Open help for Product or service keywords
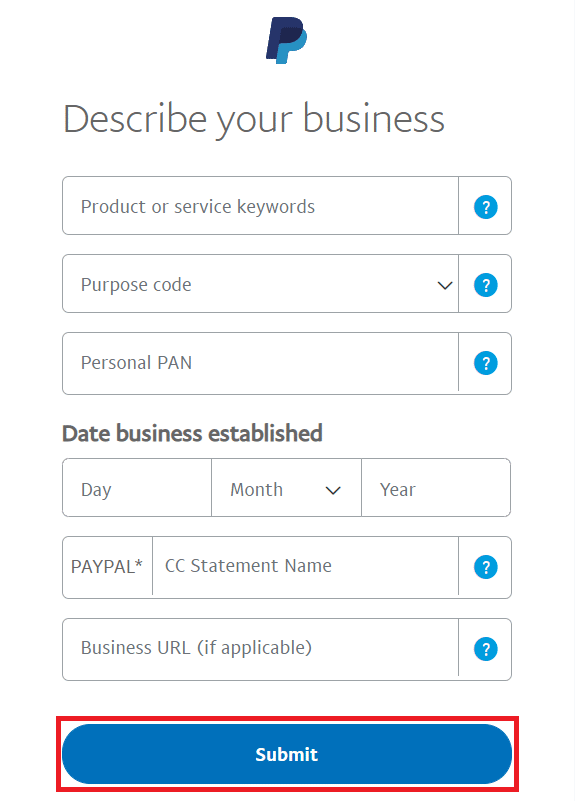The height and width of the screenshot is (801, 575). [486, 207]
